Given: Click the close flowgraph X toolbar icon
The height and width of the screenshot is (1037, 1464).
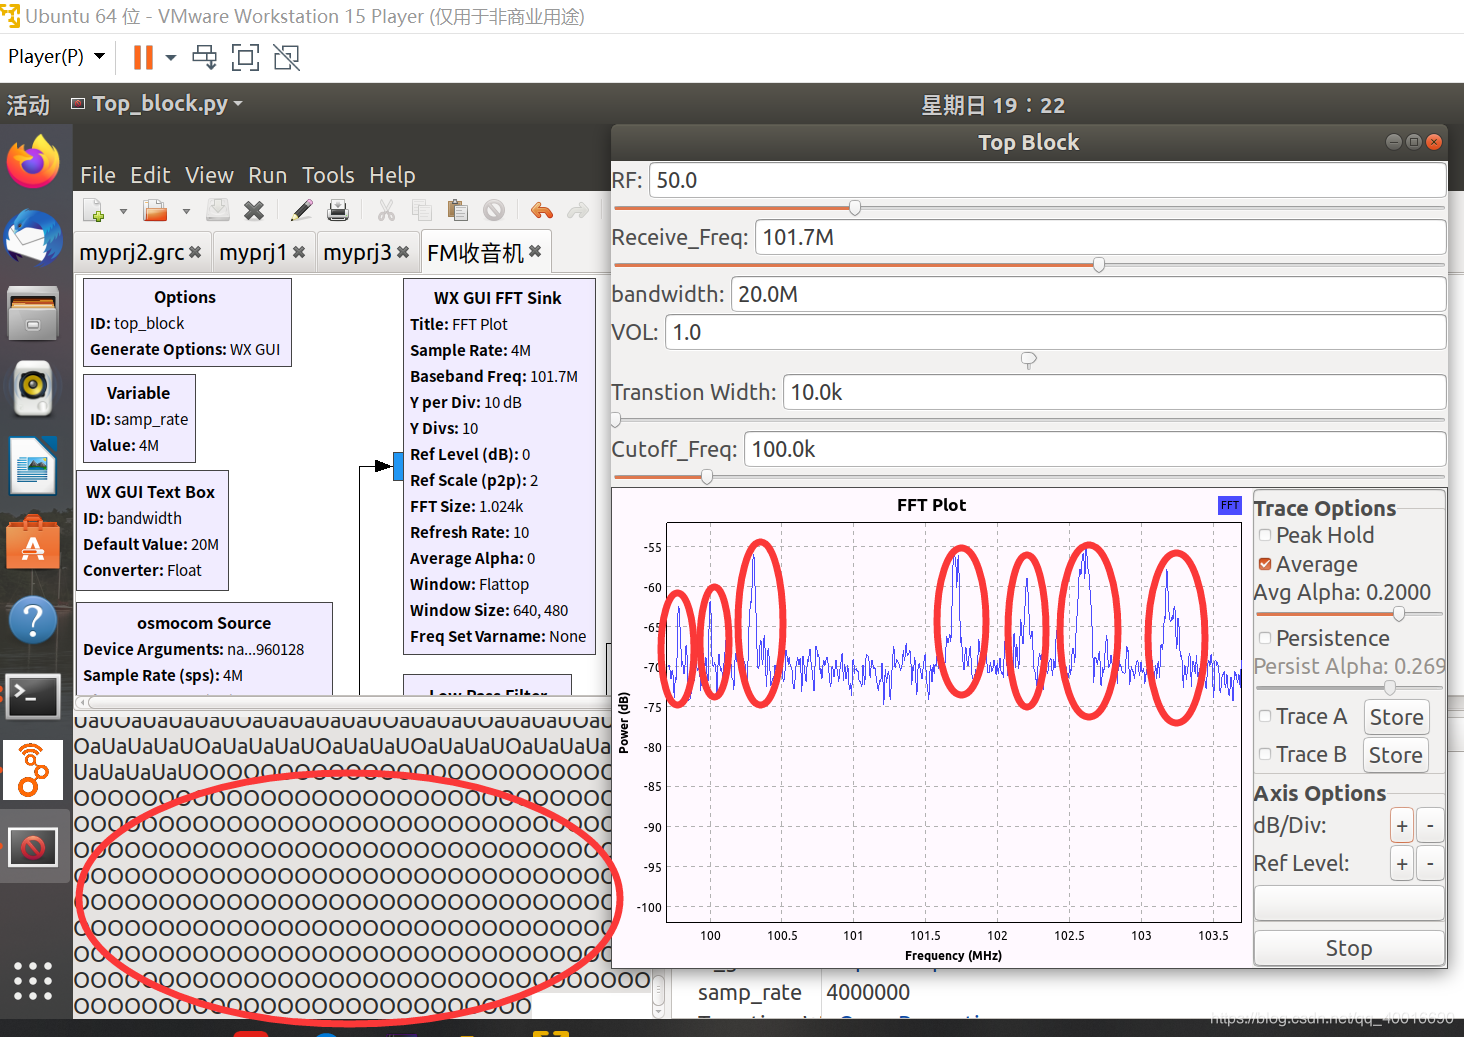Looking at the screenshot, I should [x=254, y=211].
